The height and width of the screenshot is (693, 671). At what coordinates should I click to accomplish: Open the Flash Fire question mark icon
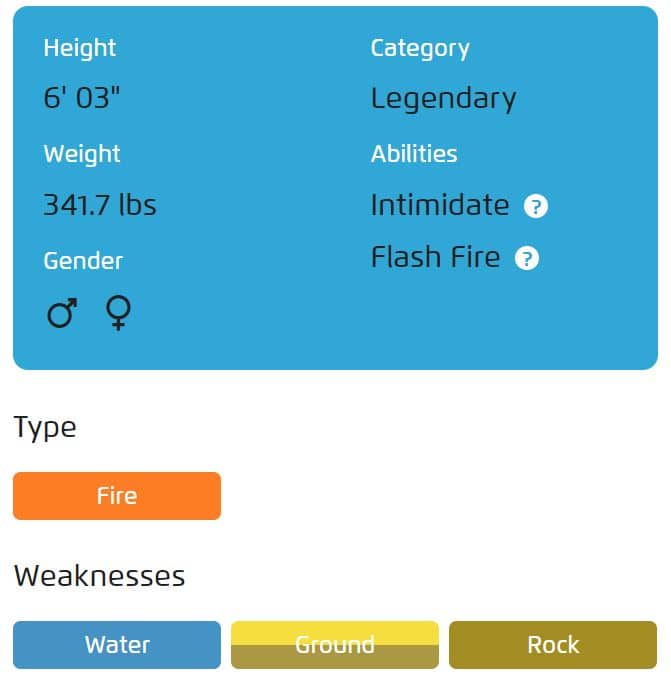click(526, 258)
